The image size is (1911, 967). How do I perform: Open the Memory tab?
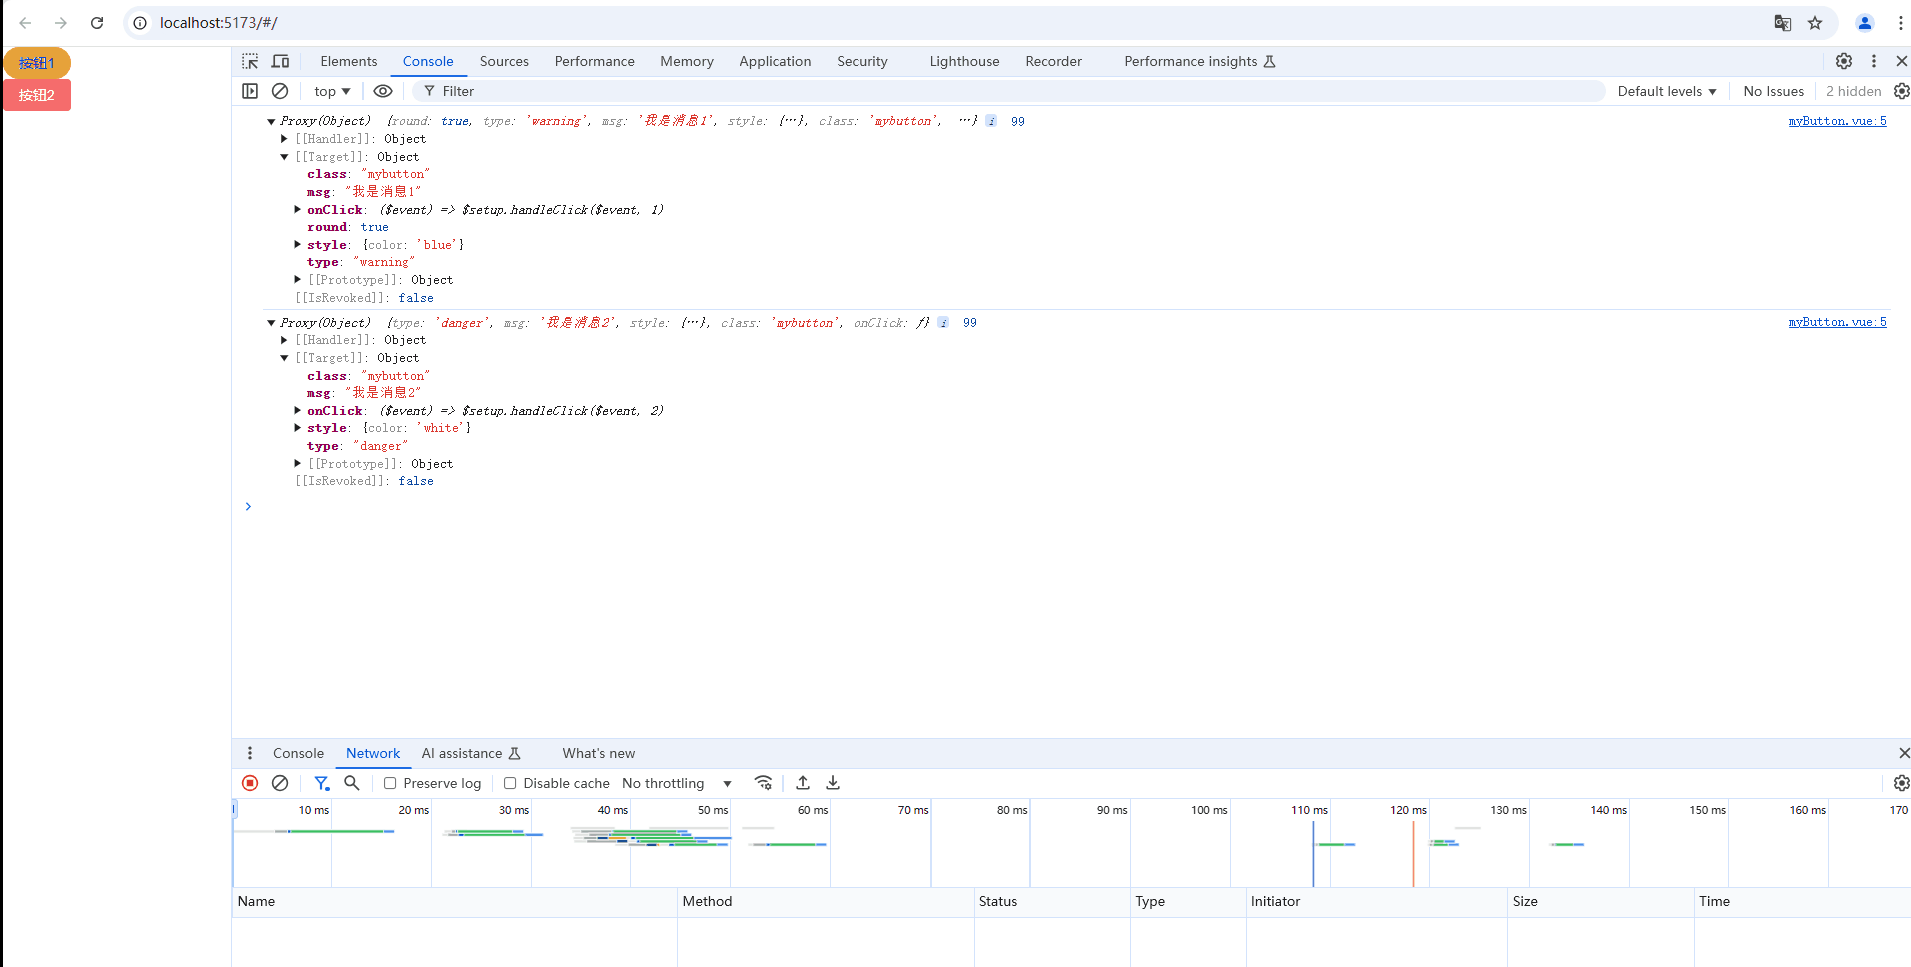pos(687,61)
